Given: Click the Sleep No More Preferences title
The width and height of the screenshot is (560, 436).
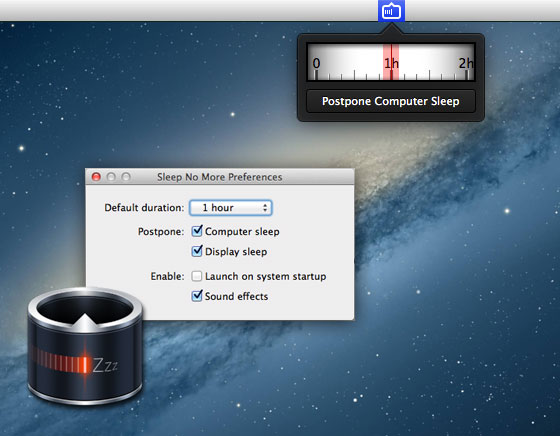Looking at the screenshot, I should pyautogui.click(x=220, y=177).
